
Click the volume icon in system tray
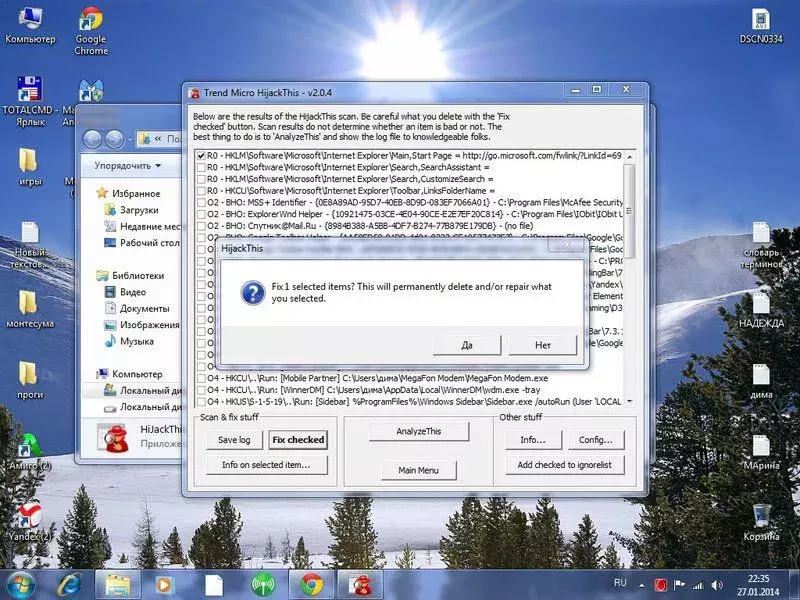pyautogui.click(x=717, y=585)
